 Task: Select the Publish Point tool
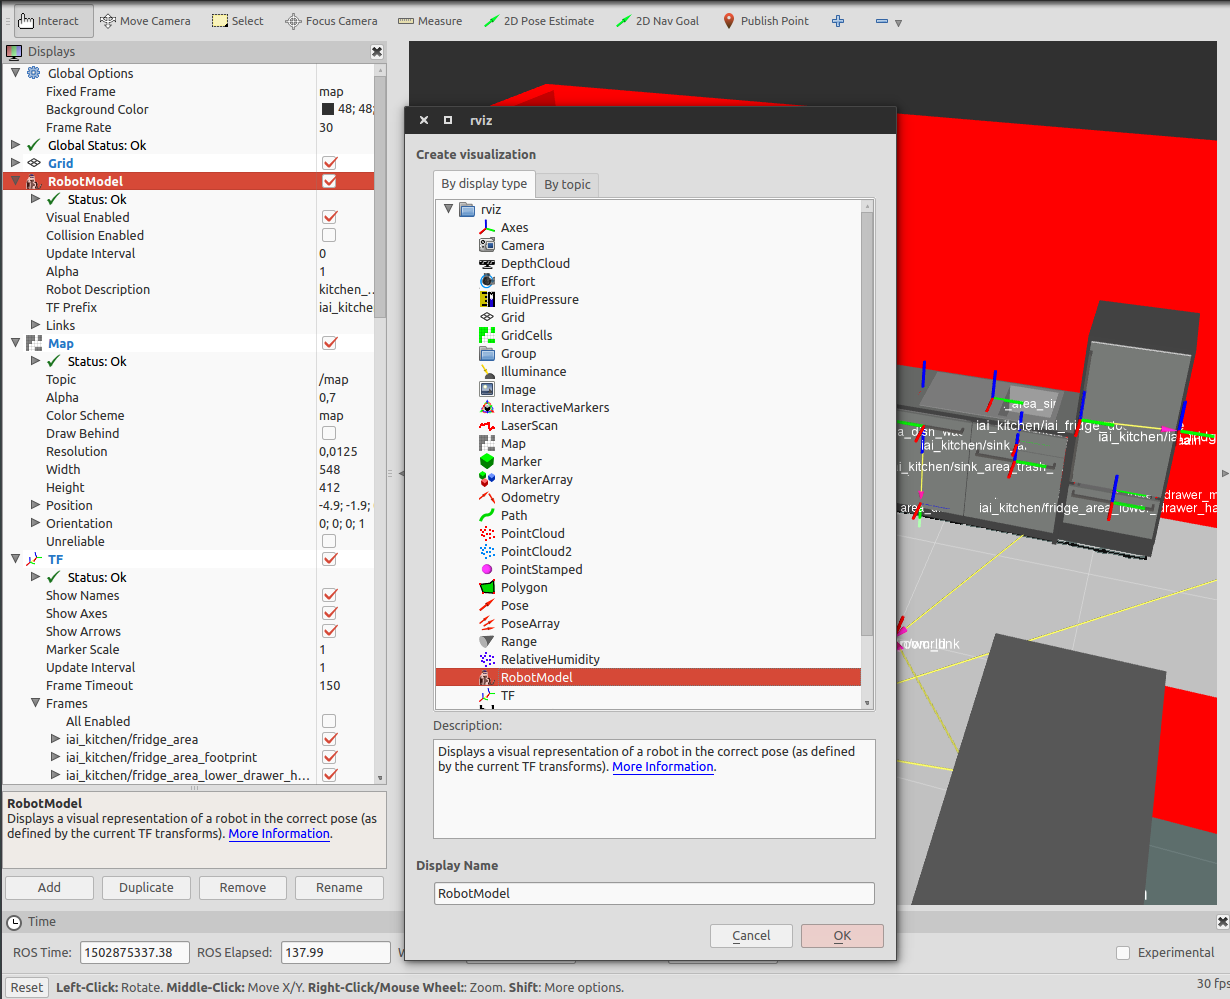point(765,21)
